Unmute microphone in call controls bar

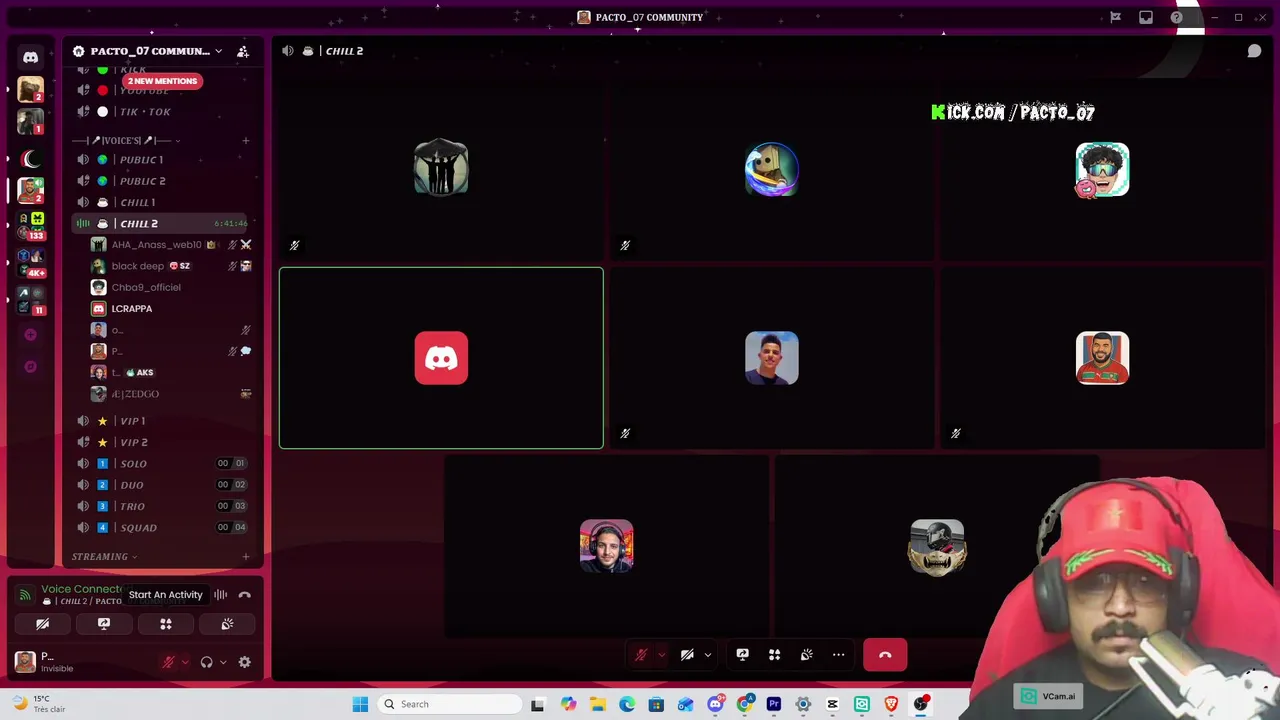coord(641,655)
